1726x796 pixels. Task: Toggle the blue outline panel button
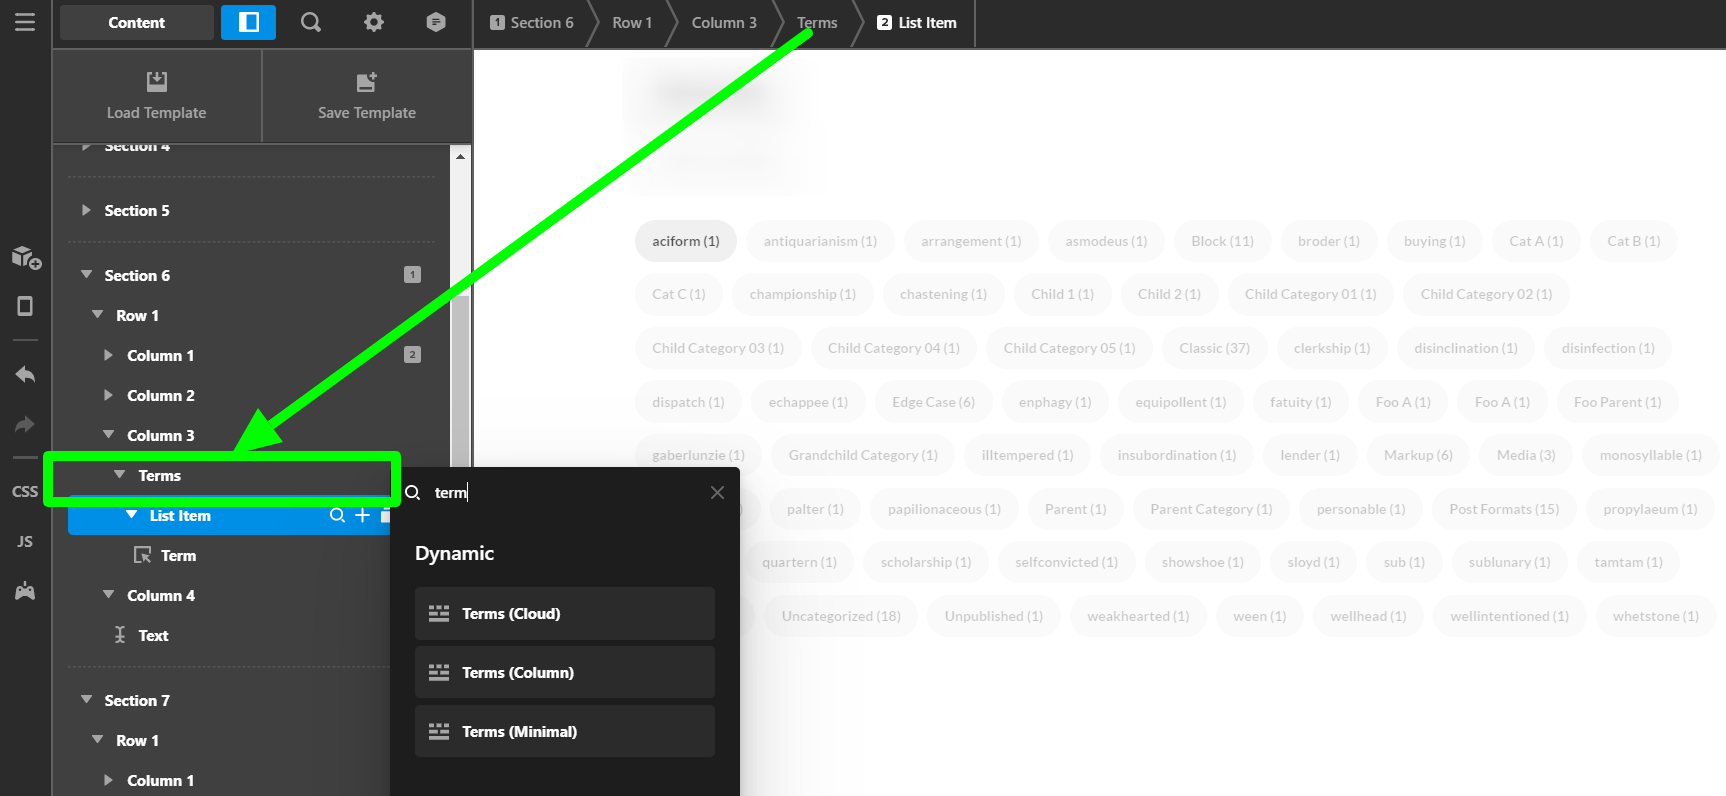click(x=248, y=22)
